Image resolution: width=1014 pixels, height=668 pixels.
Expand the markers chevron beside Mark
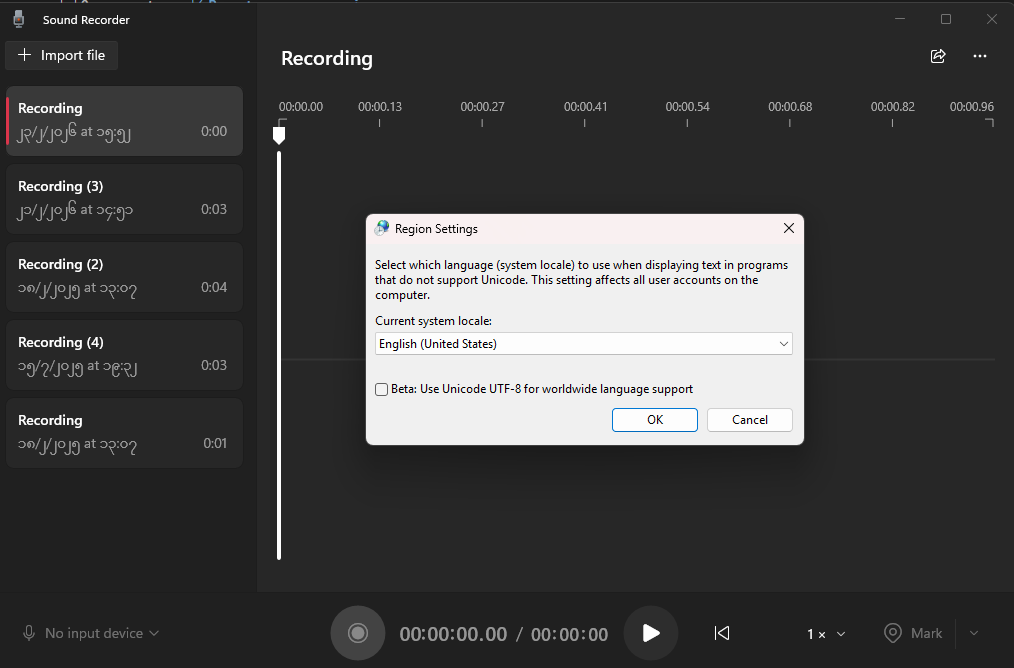click(974, 633)
